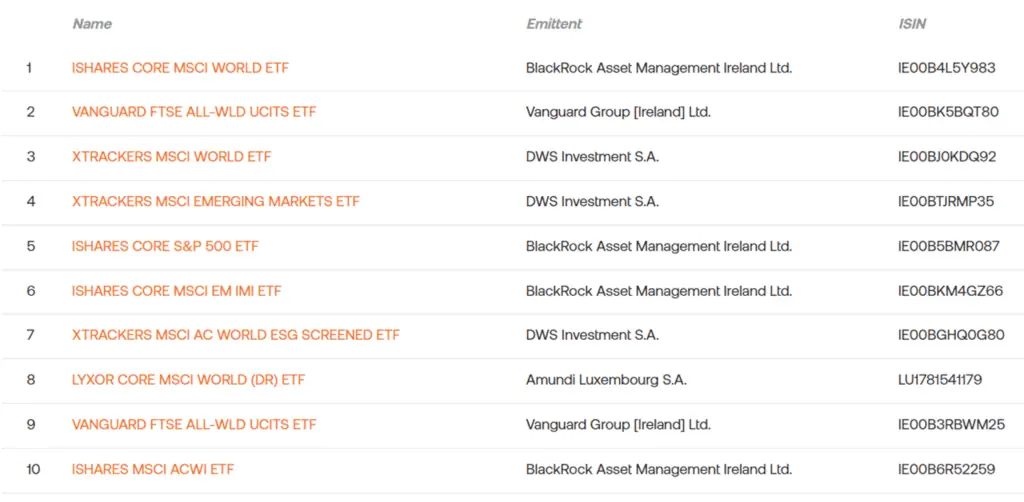Click the Emittent column header
The image size is (1024, 502).
[x=554, y=24]
